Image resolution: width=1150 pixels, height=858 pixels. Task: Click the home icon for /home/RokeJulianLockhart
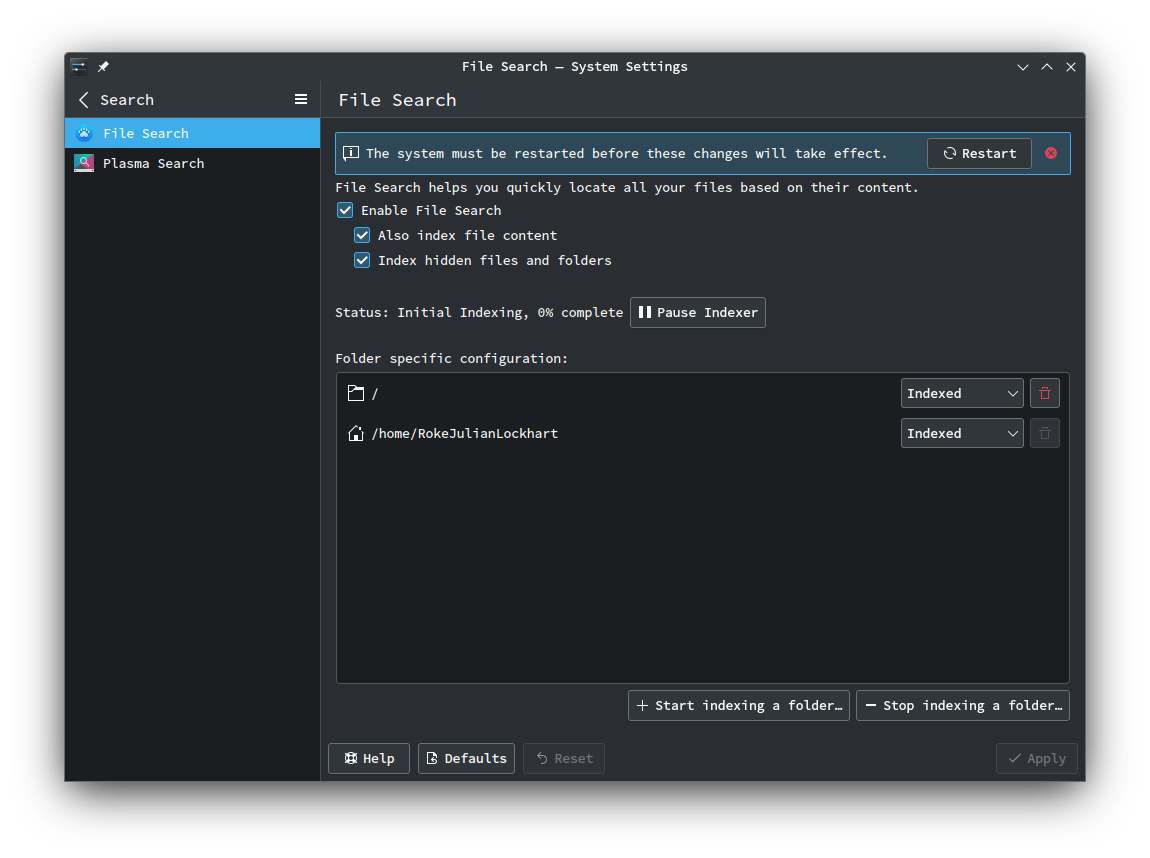click(355, 433)
